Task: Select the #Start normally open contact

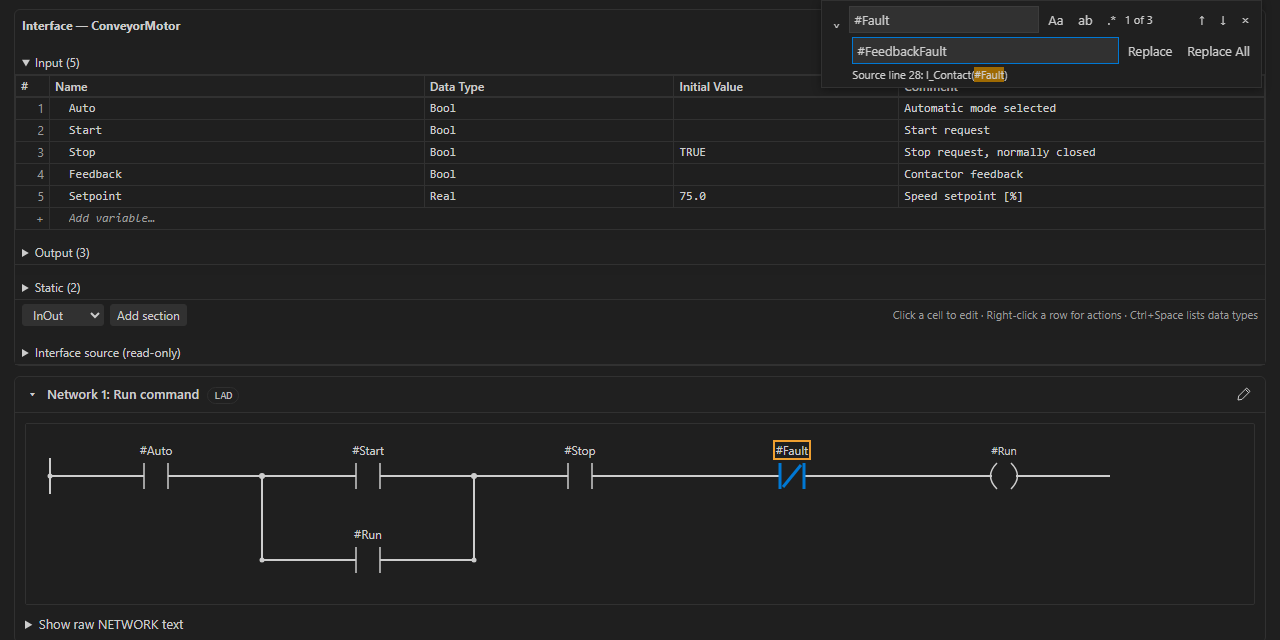Action: (x=368, y=476)
